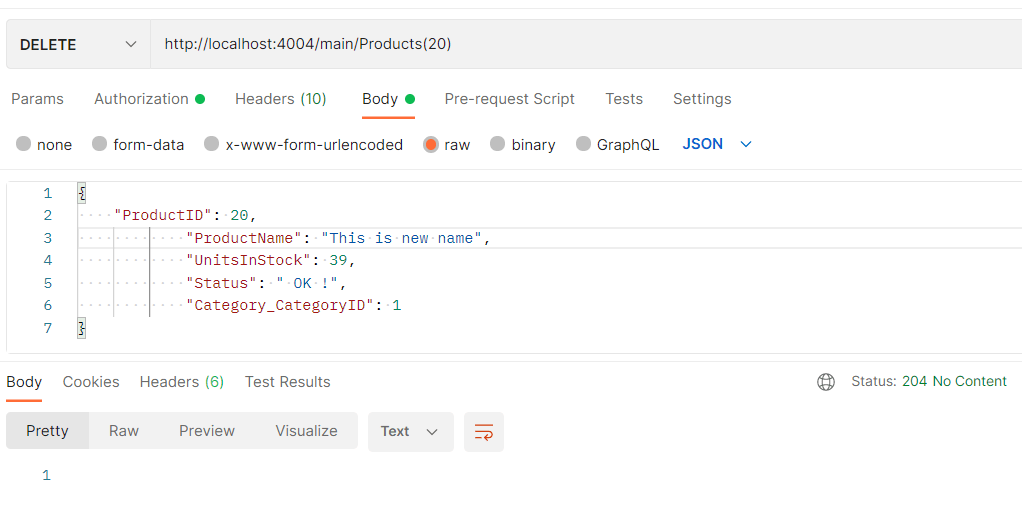Select the form-data radio button
Screen dimensions: 1022x518
pos(100,144)
